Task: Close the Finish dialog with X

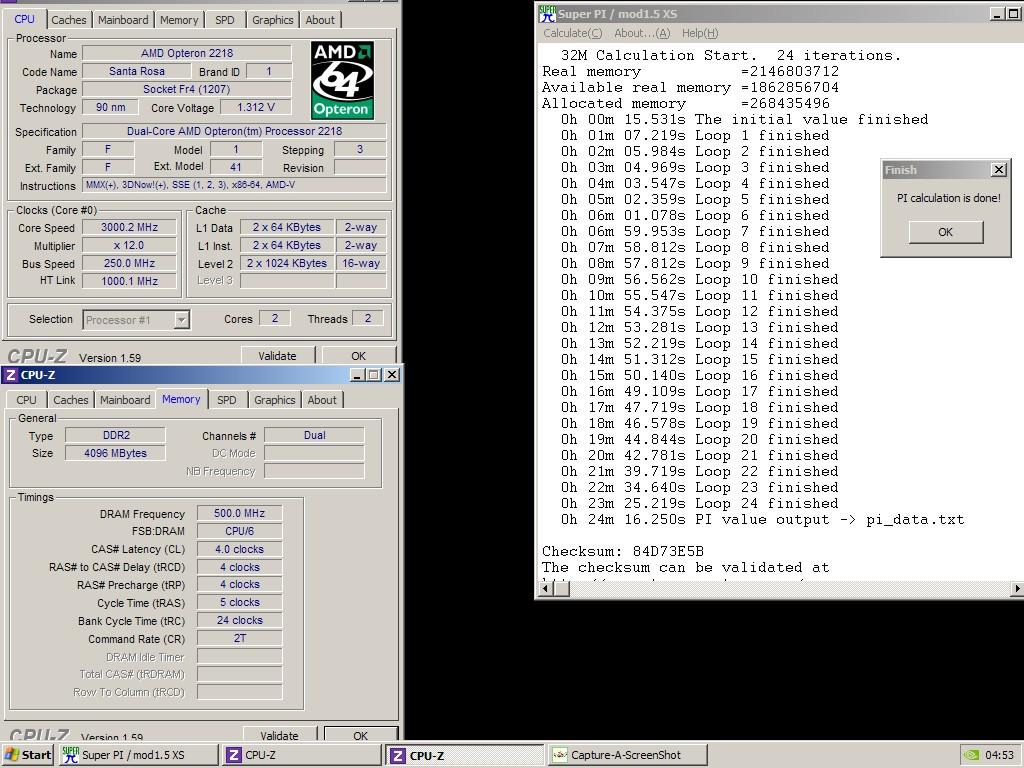Action: click(x=999, y=170)
